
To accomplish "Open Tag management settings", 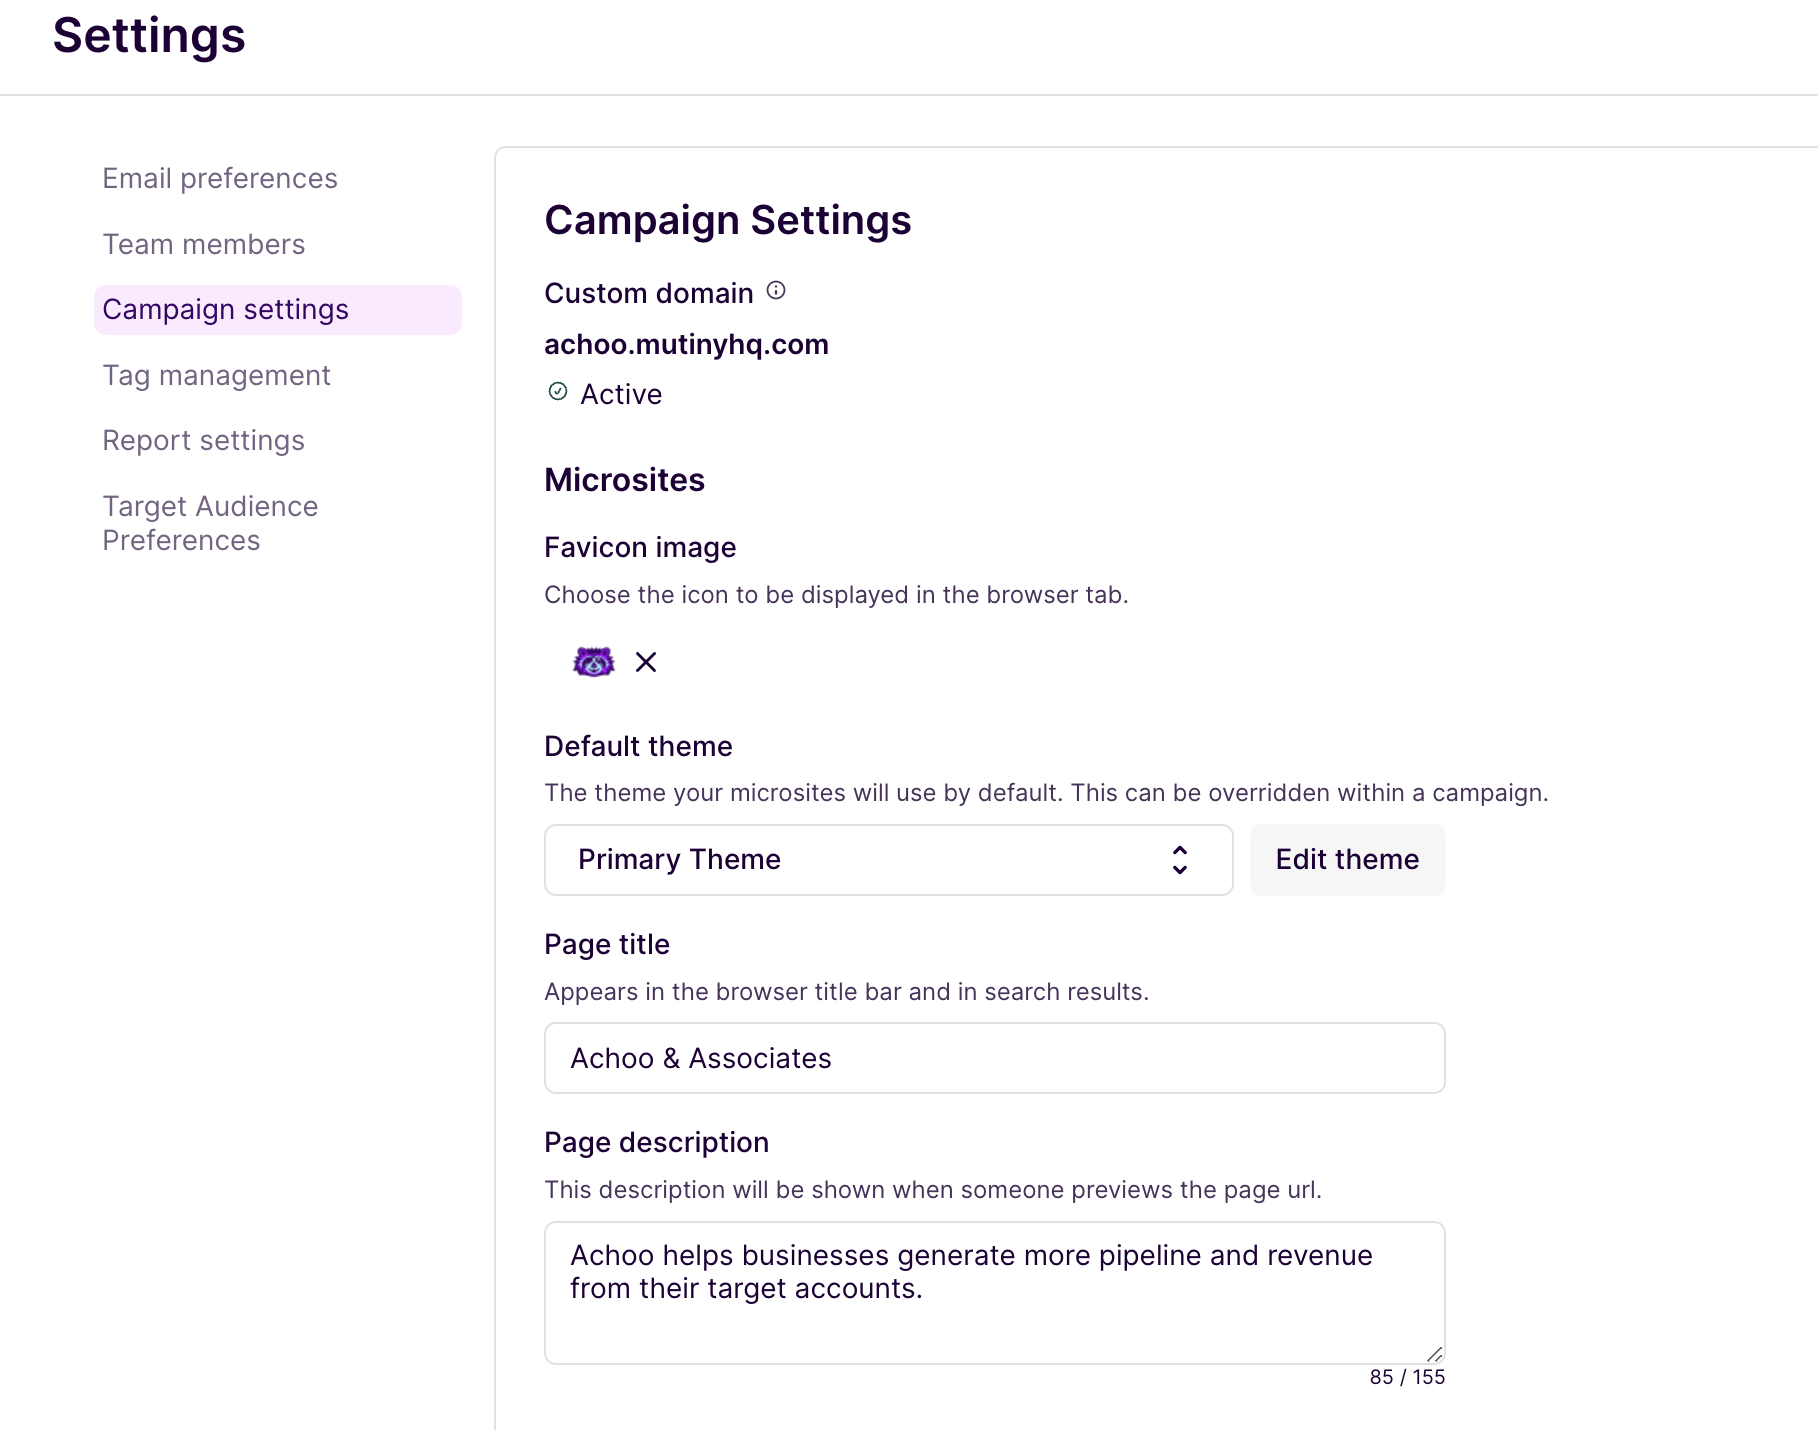I will pyautogui.click(x=216, y=376).
